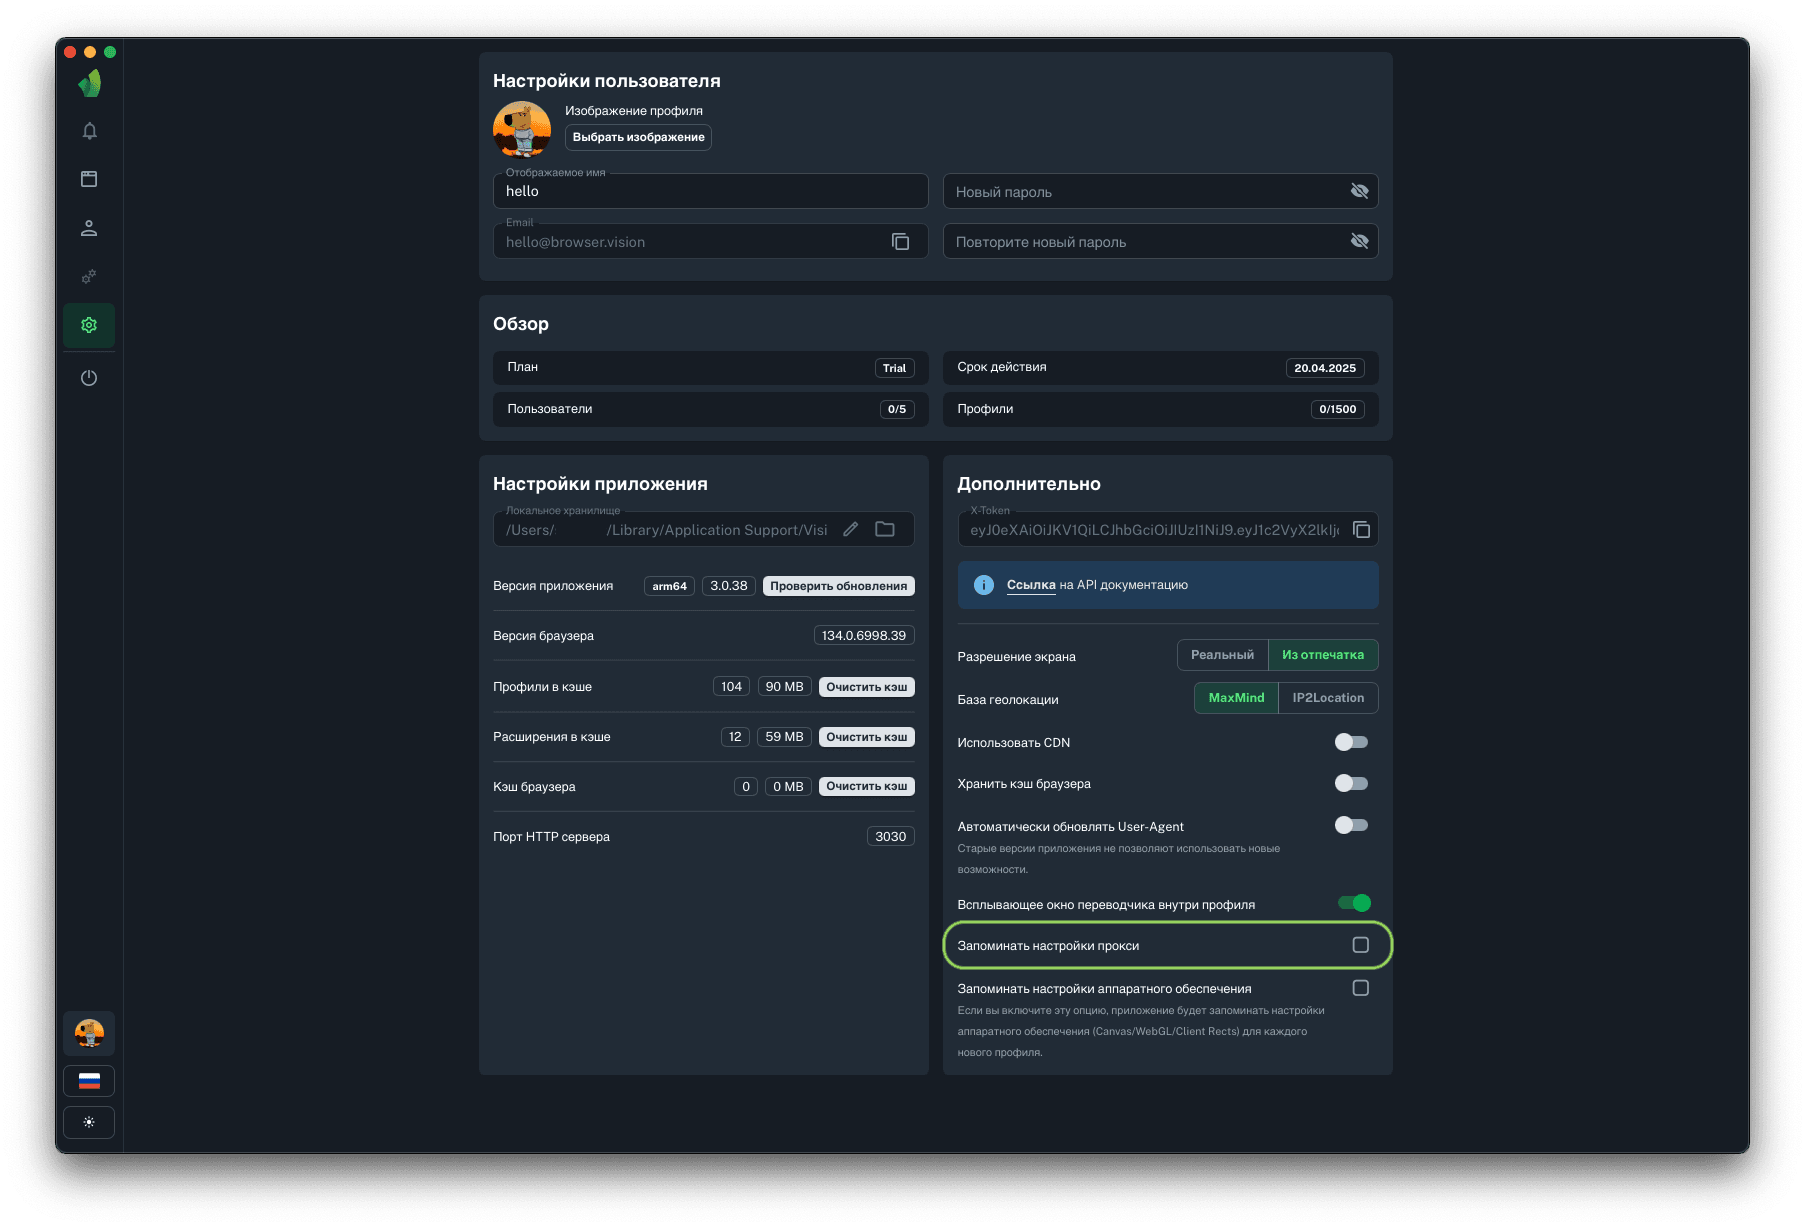
Task: Open the notifications bell in sidebar
Action: click(89, 131)
